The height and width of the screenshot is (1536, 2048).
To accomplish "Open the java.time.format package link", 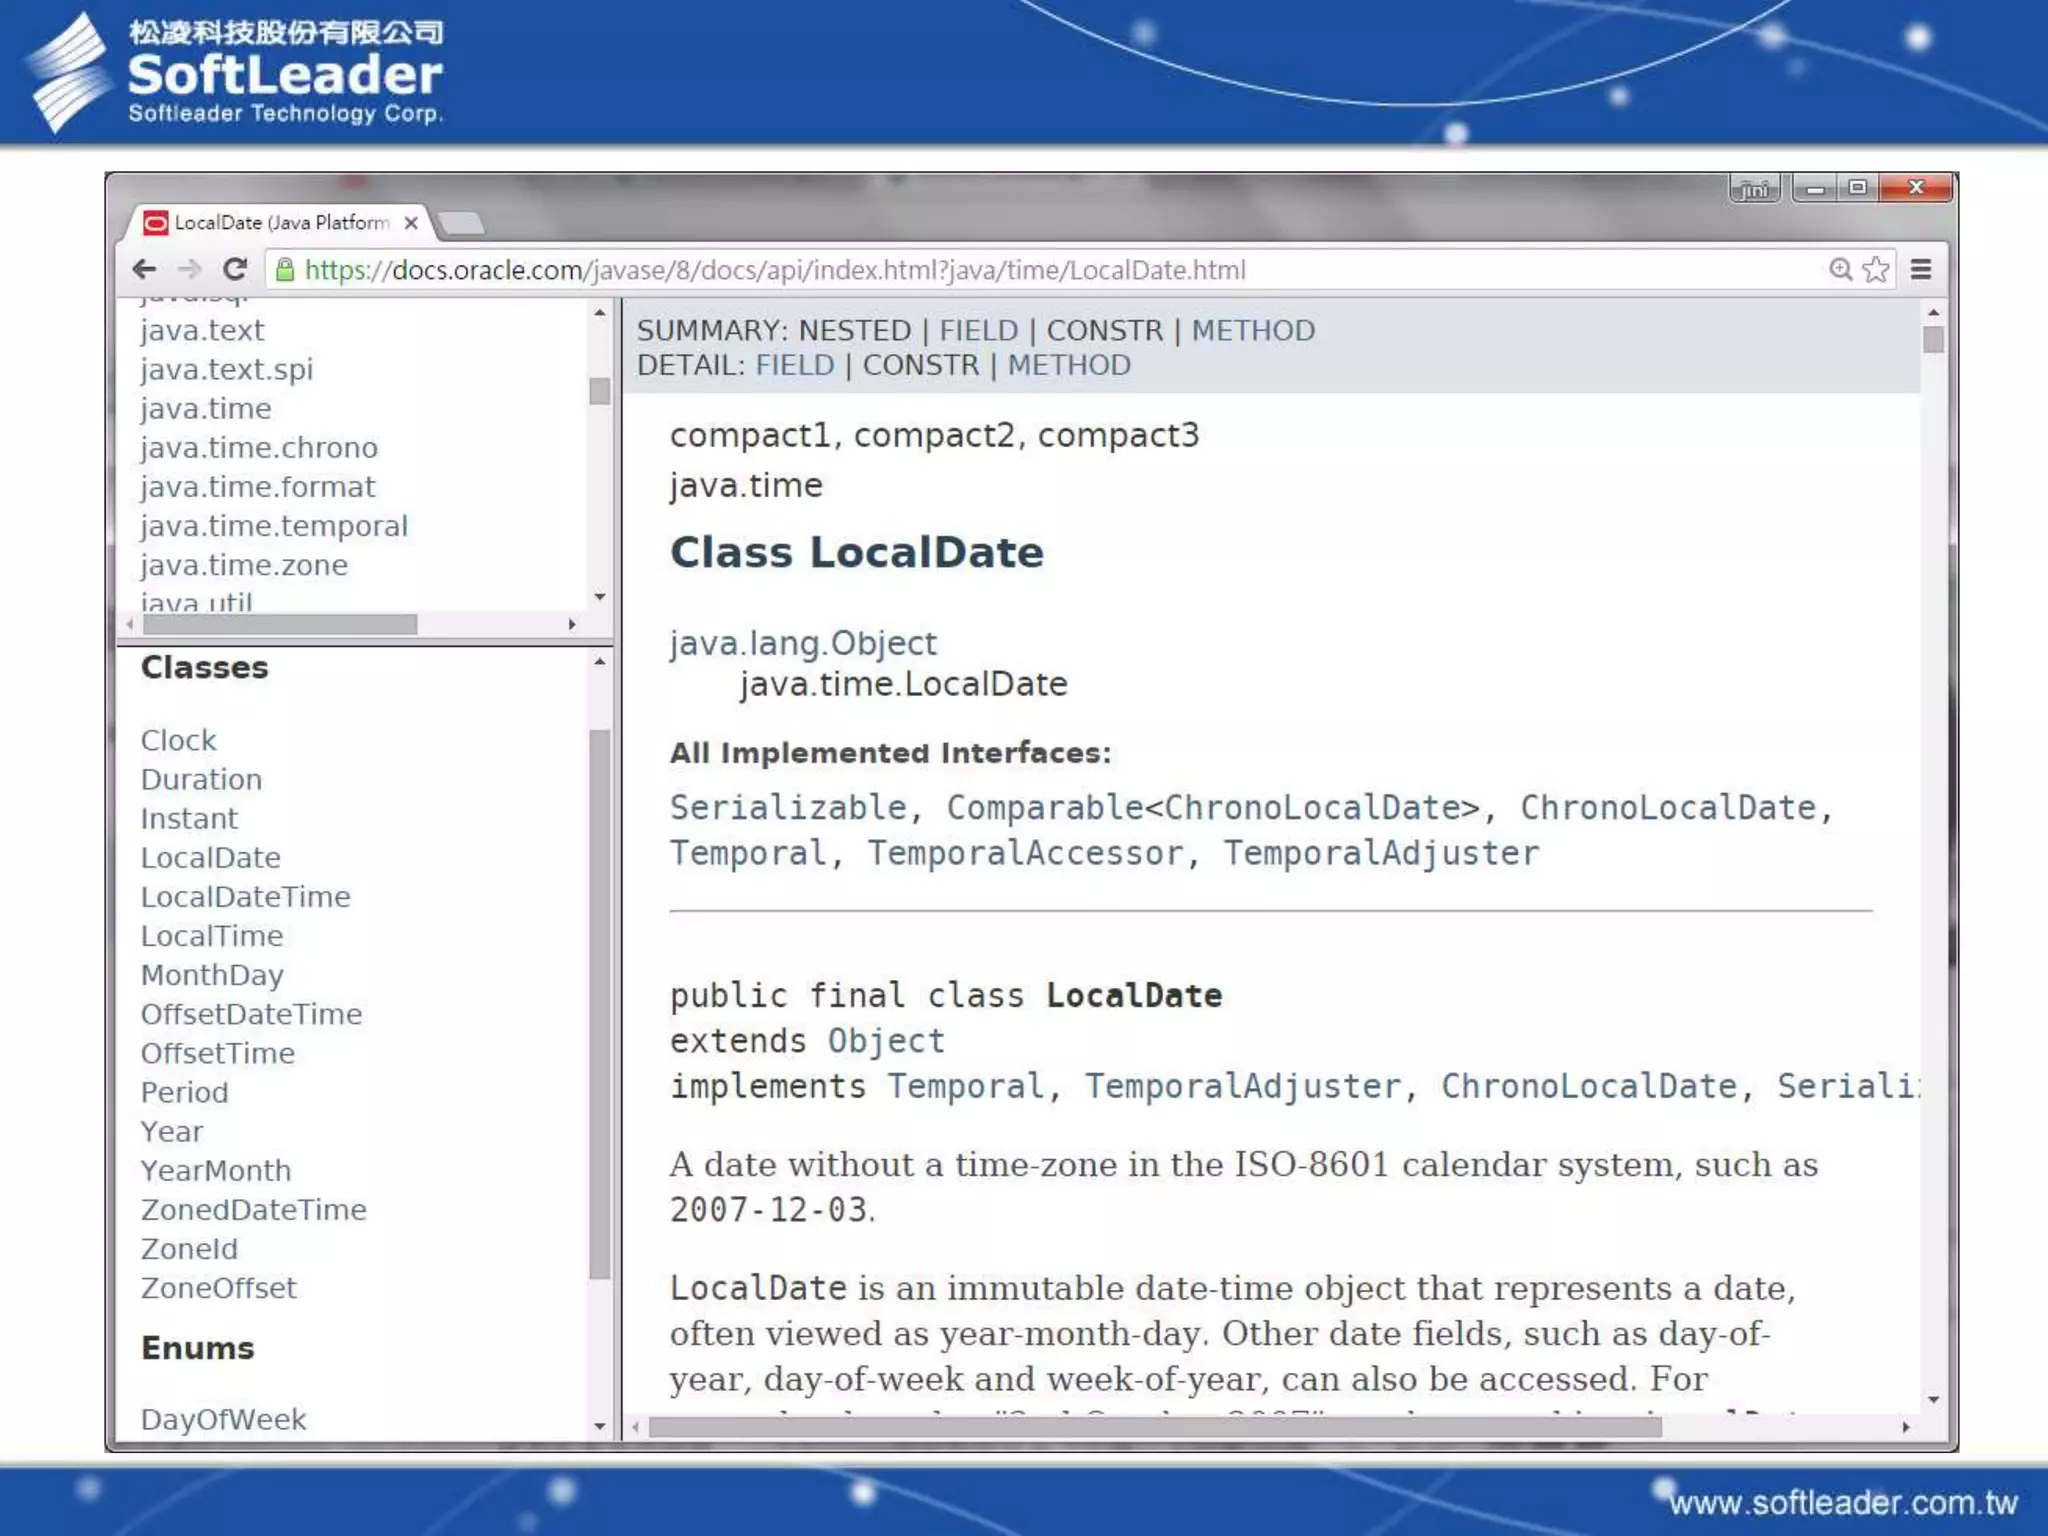I will point(257,487).
